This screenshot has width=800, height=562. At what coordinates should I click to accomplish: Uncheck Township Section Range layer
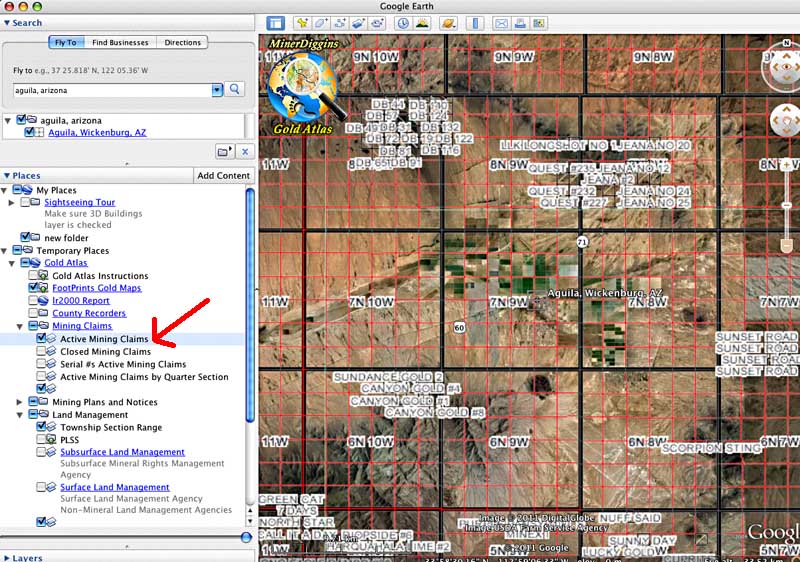(41, 427)
